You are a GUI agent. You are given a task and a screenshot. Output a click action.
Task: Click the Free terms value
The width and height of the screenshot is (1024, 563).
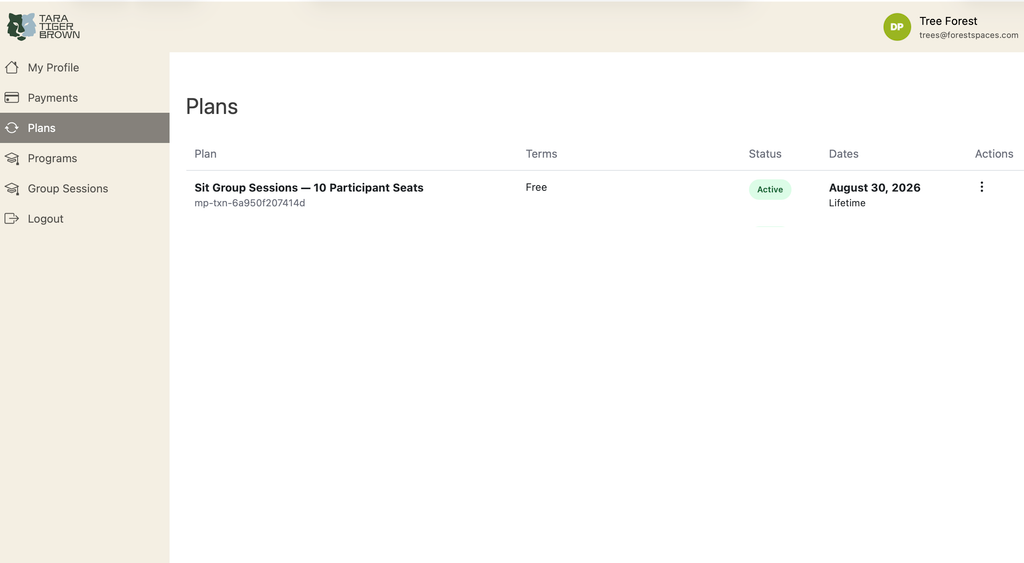536,187
